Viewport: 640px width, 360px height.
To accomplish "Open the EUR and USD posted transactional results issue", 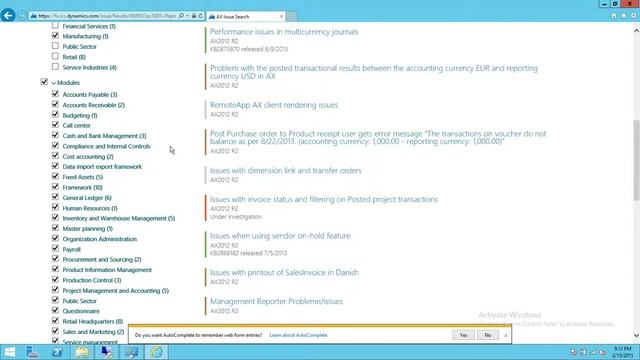I will tap(373, 72).
